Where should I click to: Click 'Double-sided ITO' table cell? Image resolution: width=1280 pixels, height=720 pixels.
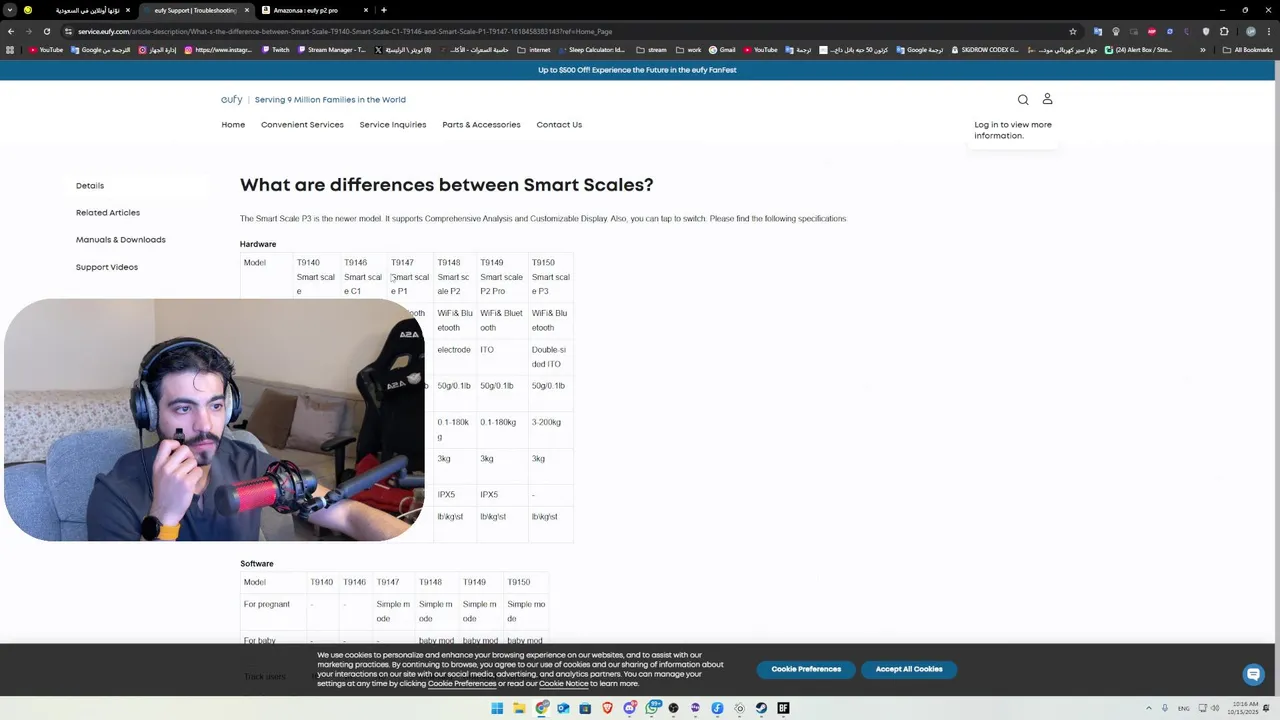(549, 357)
